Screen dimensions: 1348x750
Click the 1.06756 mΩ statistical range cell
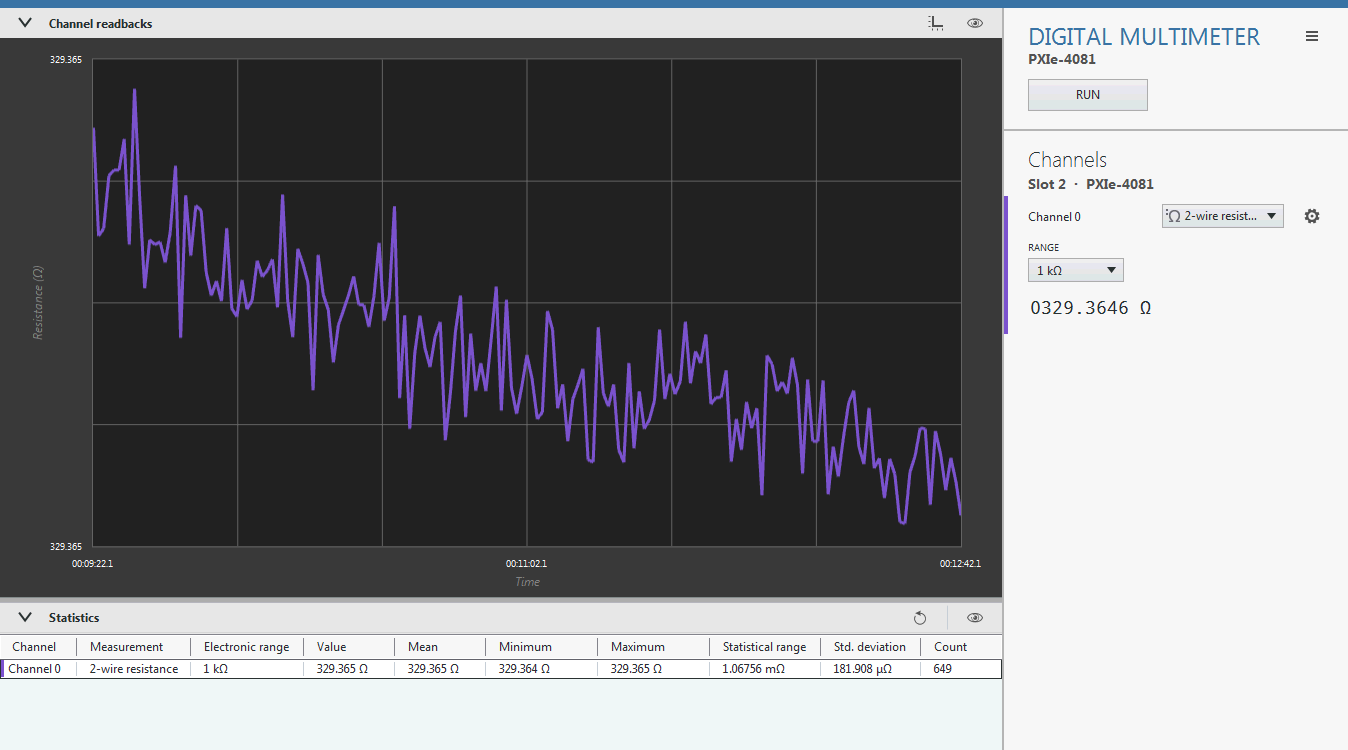click(x=756, y=669)
